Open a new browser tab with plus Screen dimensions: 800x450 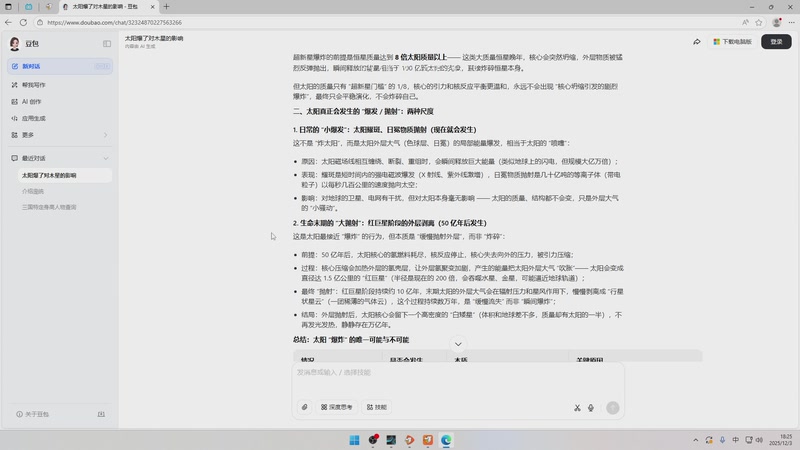166,7
